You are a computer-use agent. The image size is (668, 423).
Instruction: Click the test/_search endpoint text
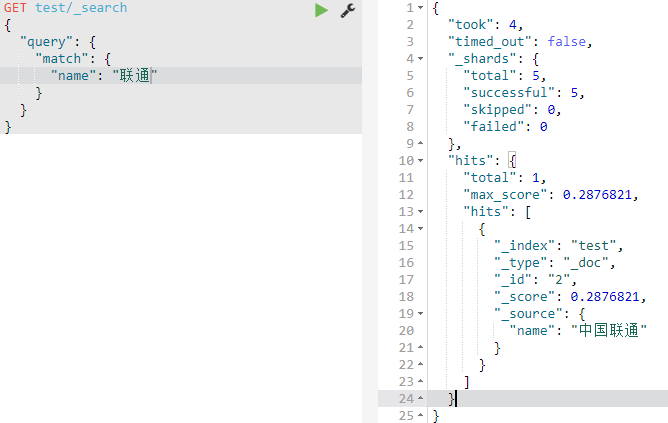(x=81, y=8)
